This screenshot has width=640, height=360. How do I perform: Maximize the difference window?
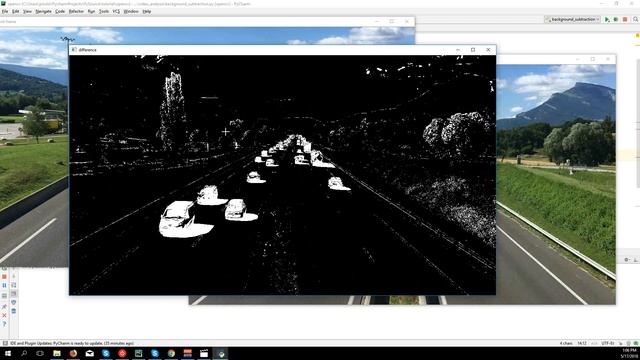tap(473, 50)
